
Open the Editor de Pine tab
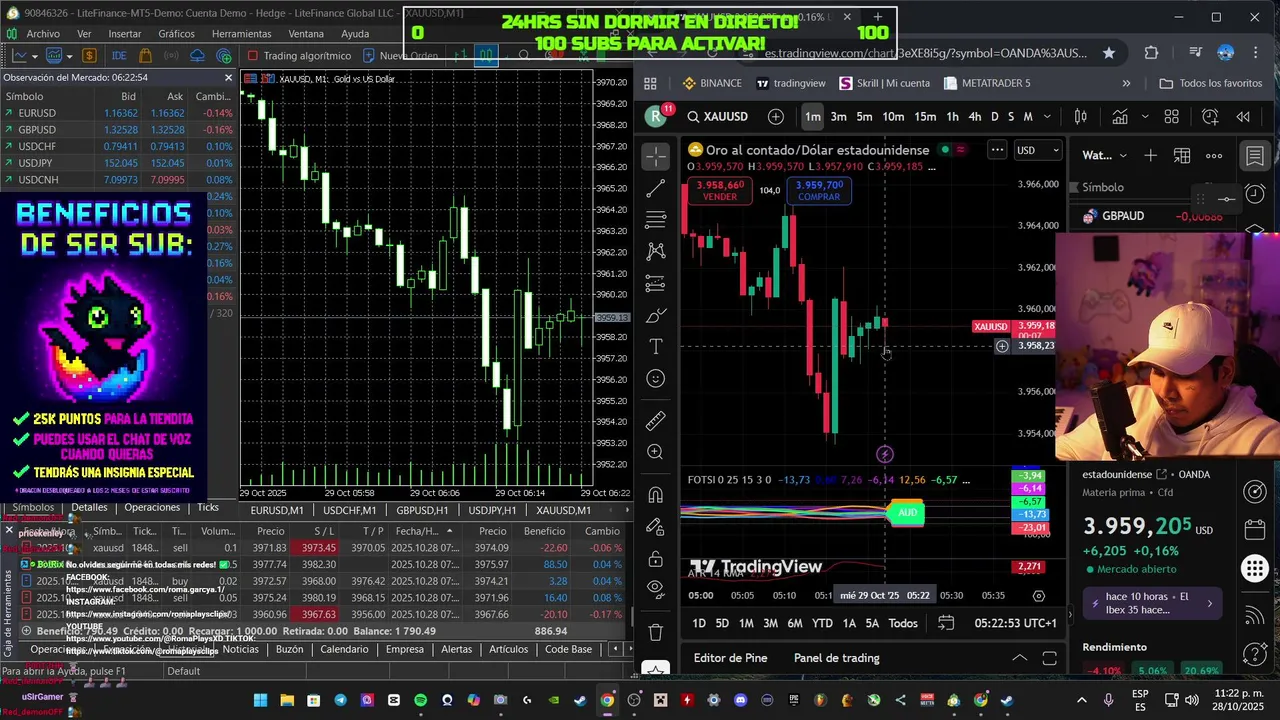[731, 658]
